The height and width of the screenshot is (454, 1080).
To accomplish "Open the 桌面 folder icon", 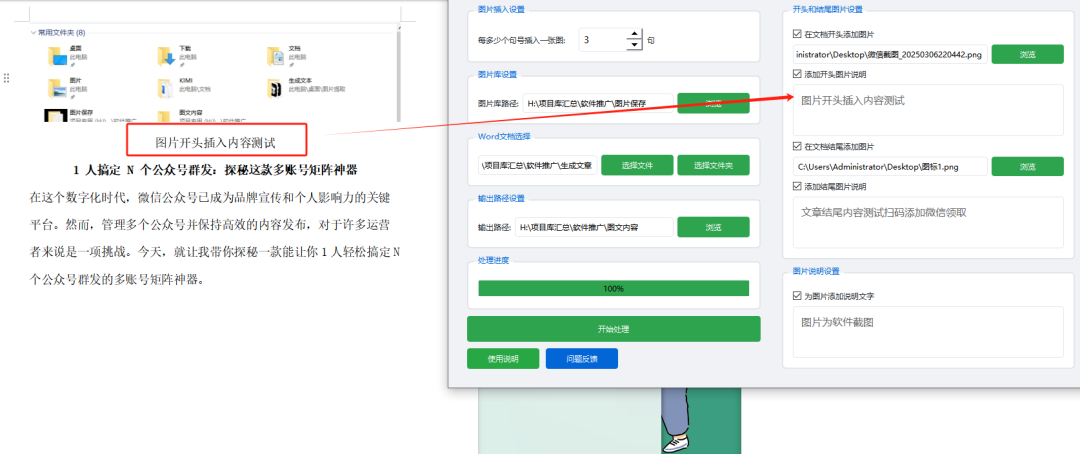I will (x=56, y=56).
